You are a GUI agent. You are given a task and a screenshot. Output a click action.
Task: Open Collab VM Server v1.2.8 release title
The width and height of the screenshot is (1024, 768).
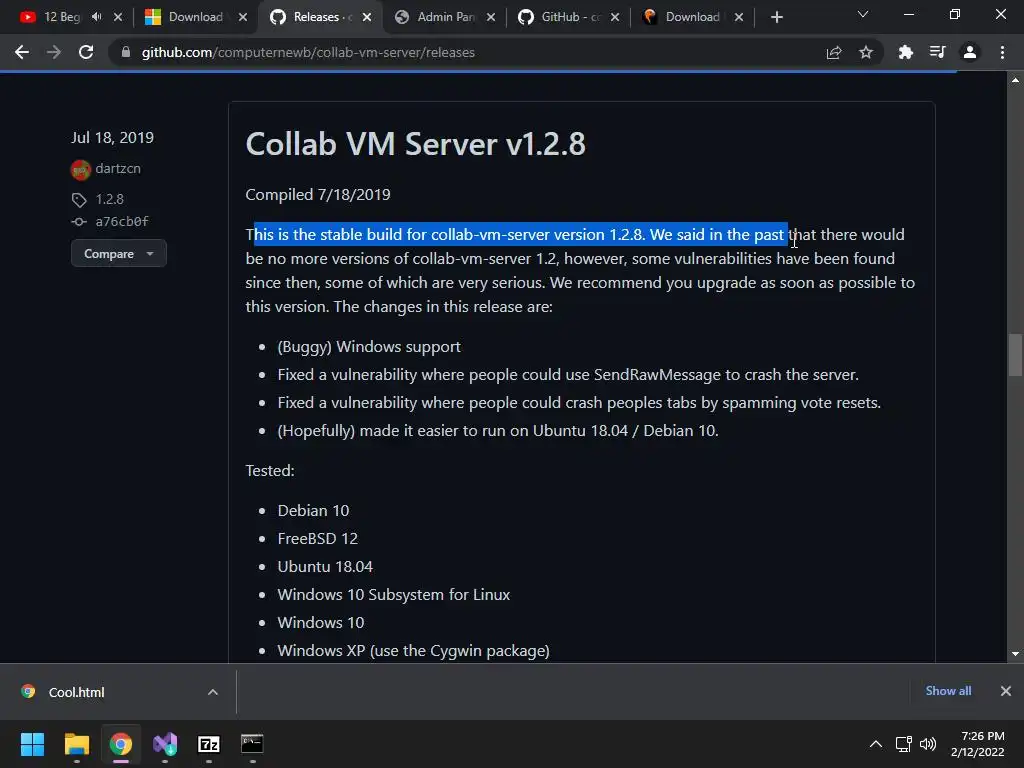point(415,144)
